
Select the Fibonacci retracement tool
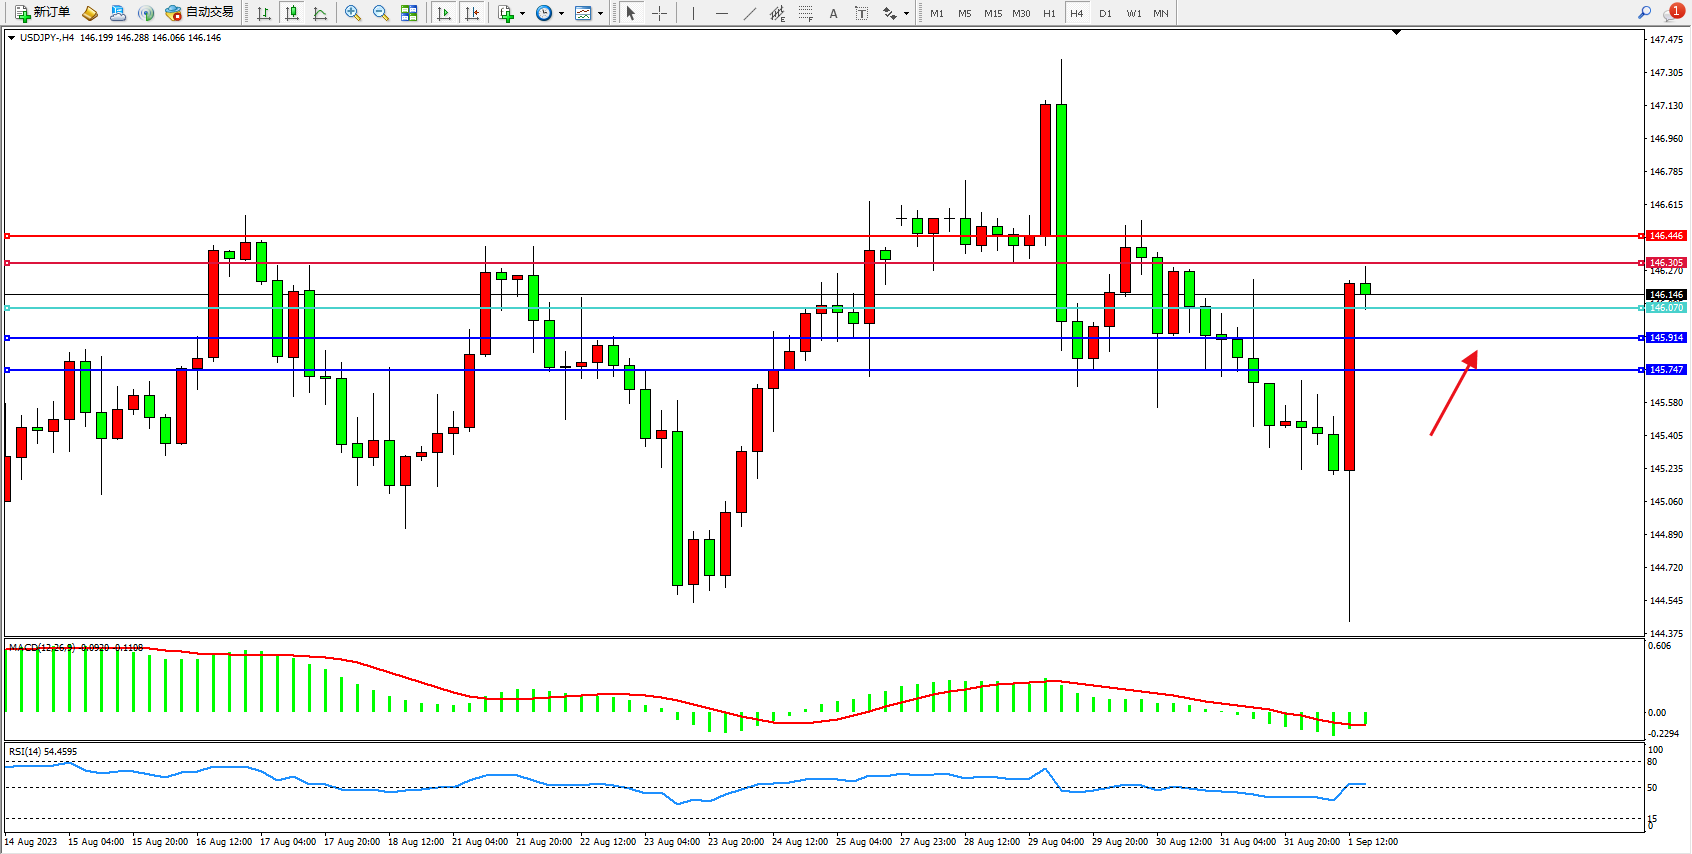pos(806,13)
